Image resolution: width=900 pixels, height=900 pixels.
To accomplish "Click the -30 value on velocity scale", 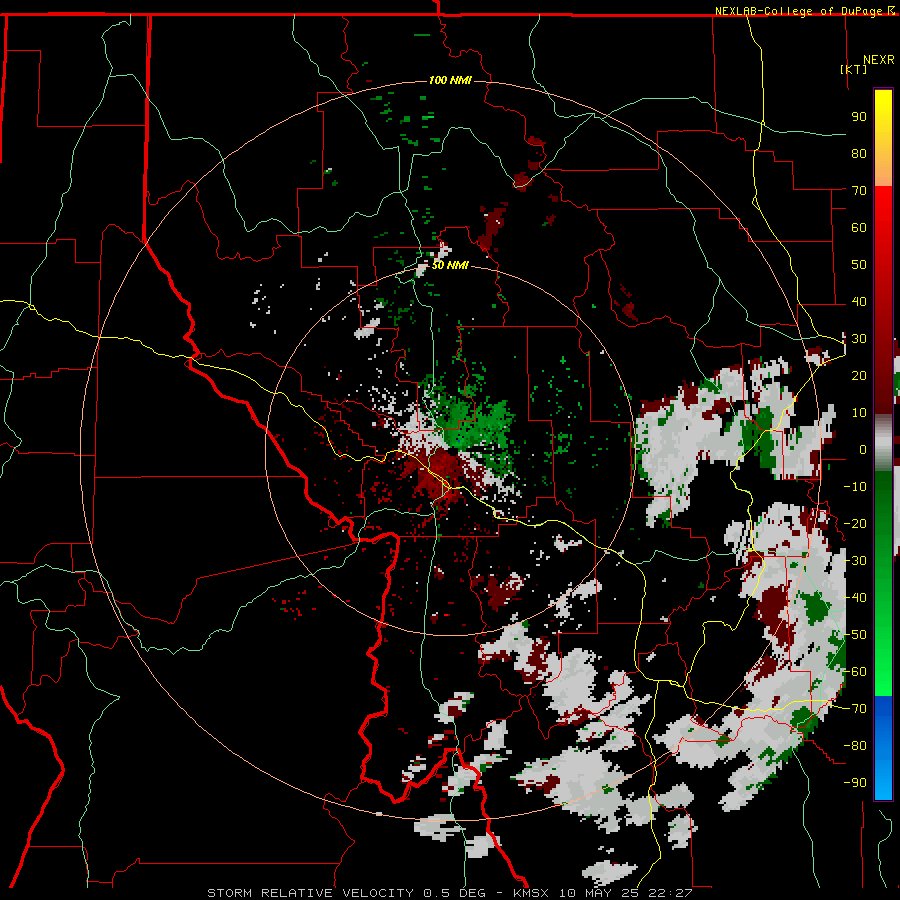I will (x=855, y=561).
